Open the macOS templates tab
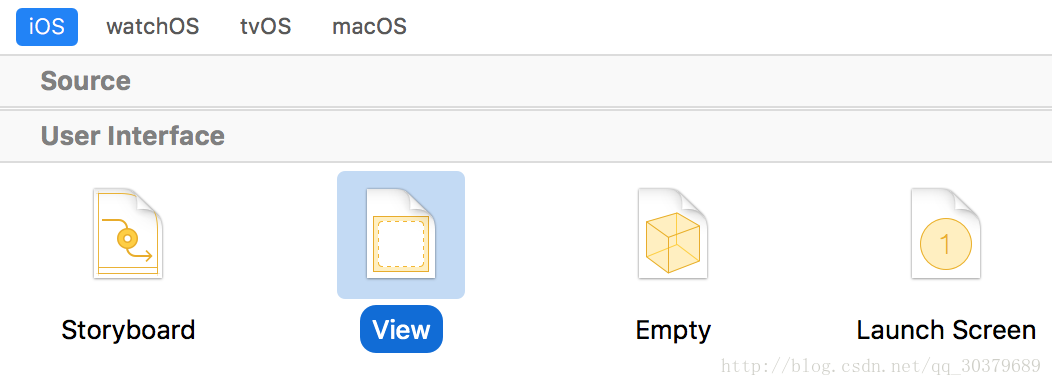This screenshot has height=386, width=1052. click(370, 27)
